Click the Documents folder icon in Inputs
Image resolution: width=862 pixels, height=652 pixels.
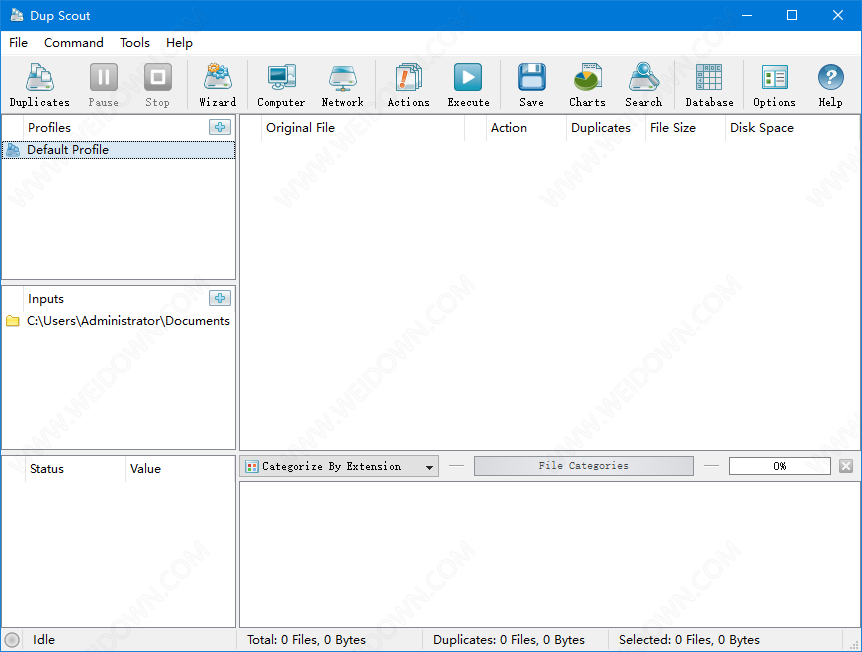[x=13, y=321]
